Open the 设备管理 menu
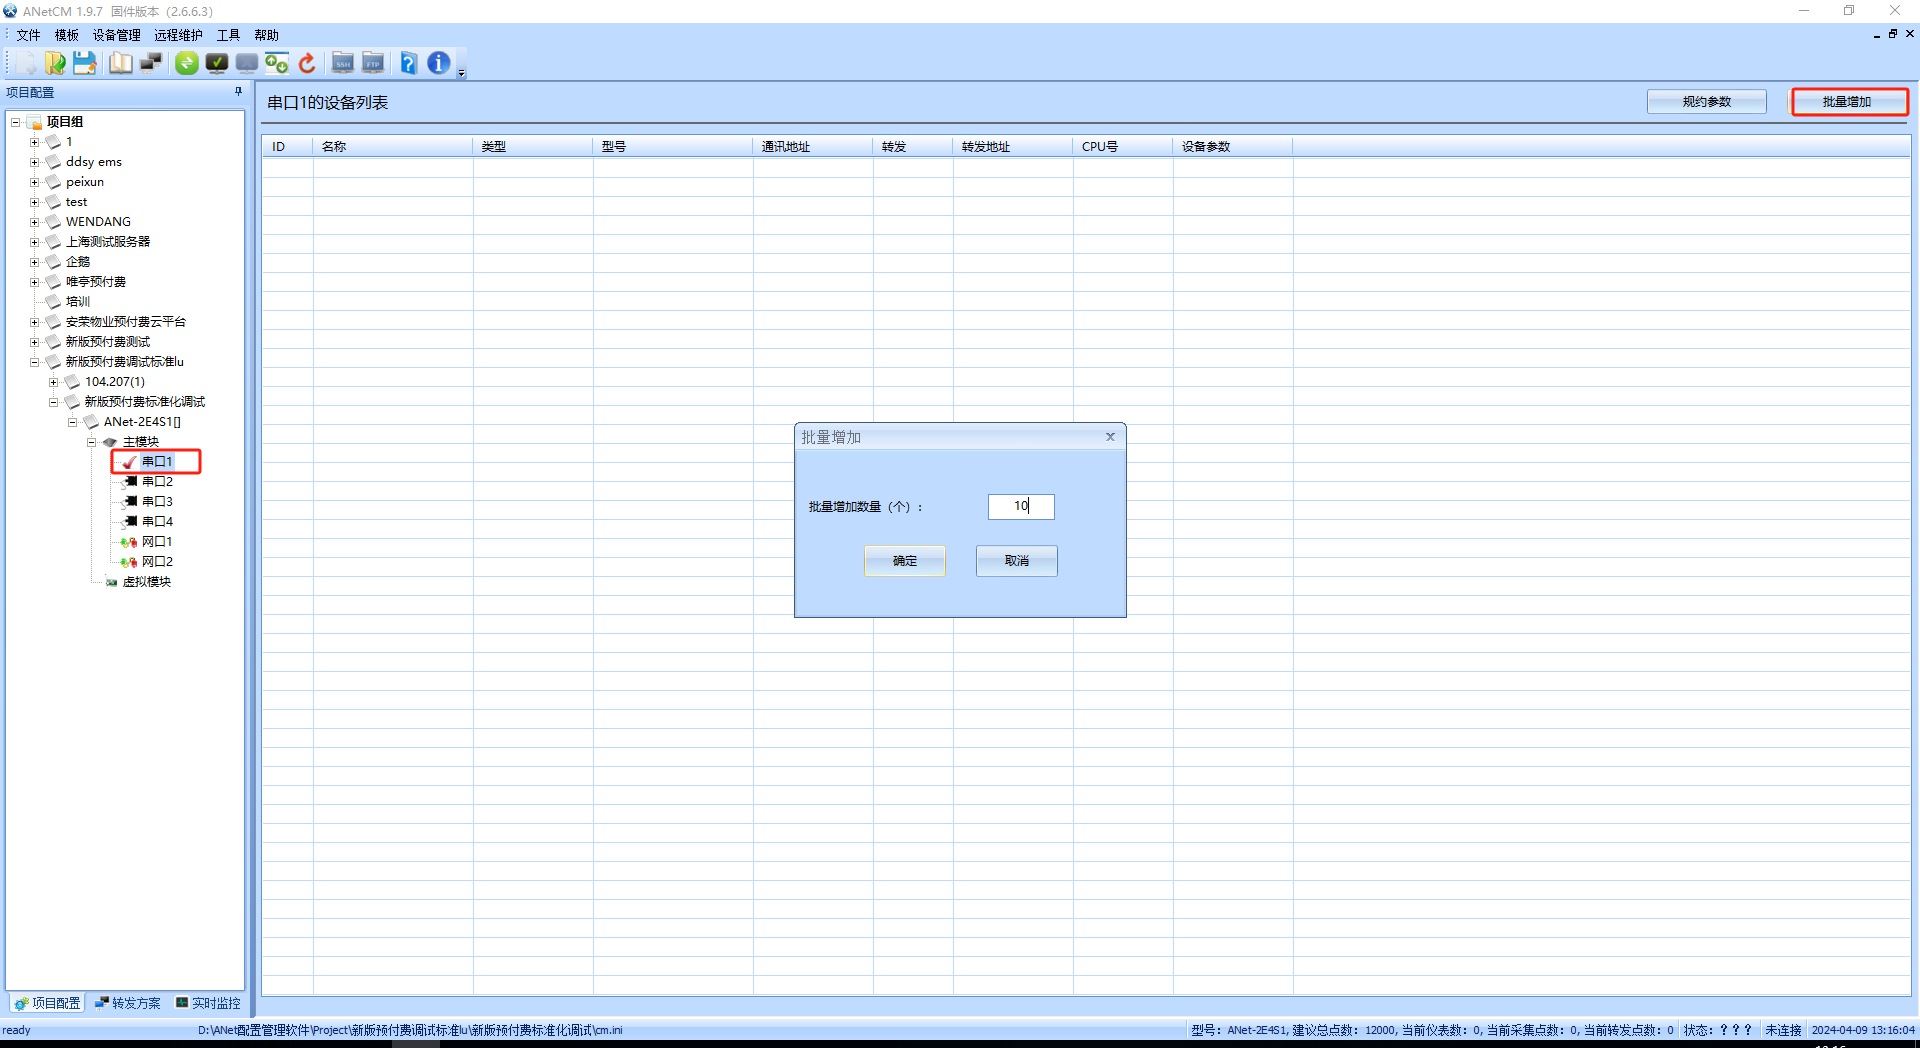 [116, 35]
